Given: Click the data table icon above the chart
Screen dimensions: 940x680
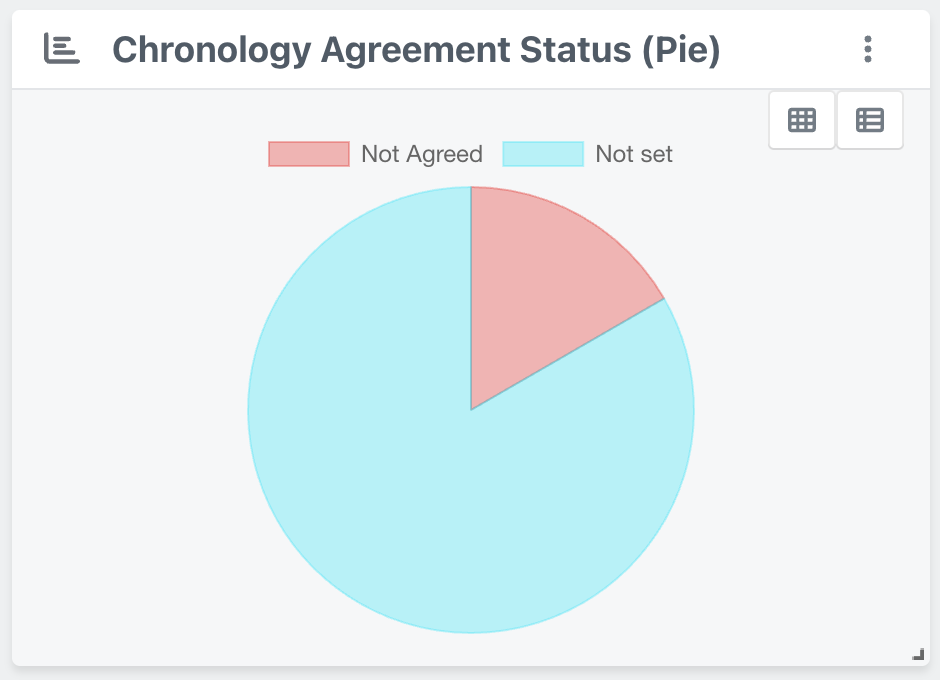Looking at the screenshot, I should (x=801, y=119).
